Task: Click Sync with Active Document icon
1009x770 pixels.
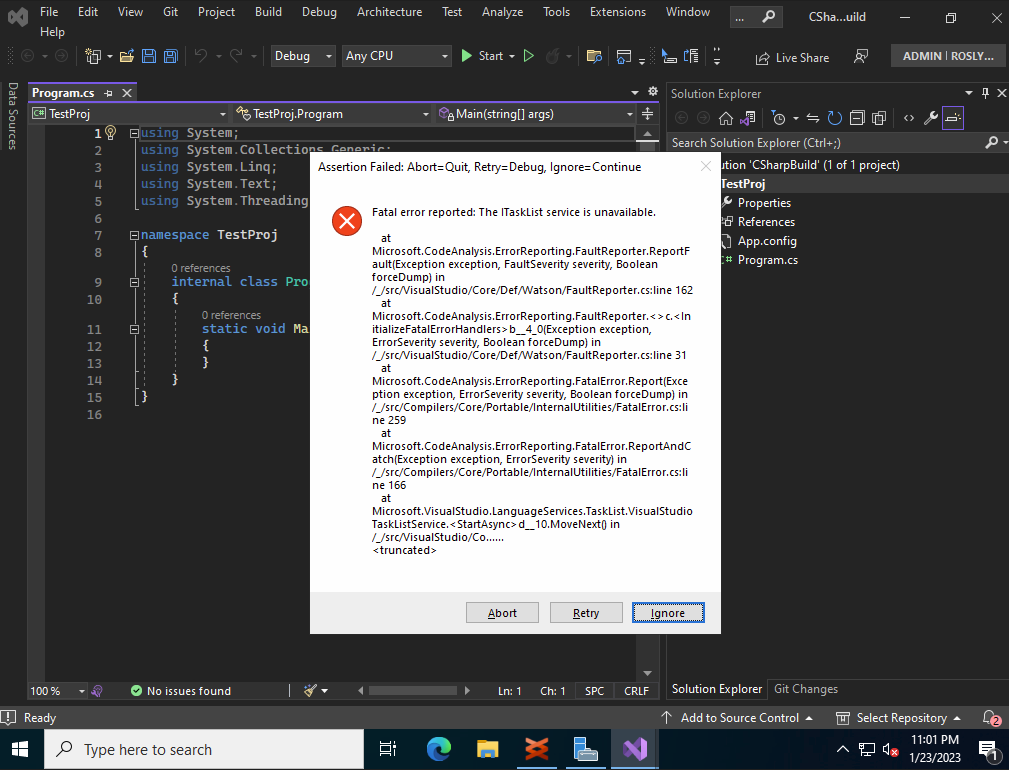Action: [813, 118]
